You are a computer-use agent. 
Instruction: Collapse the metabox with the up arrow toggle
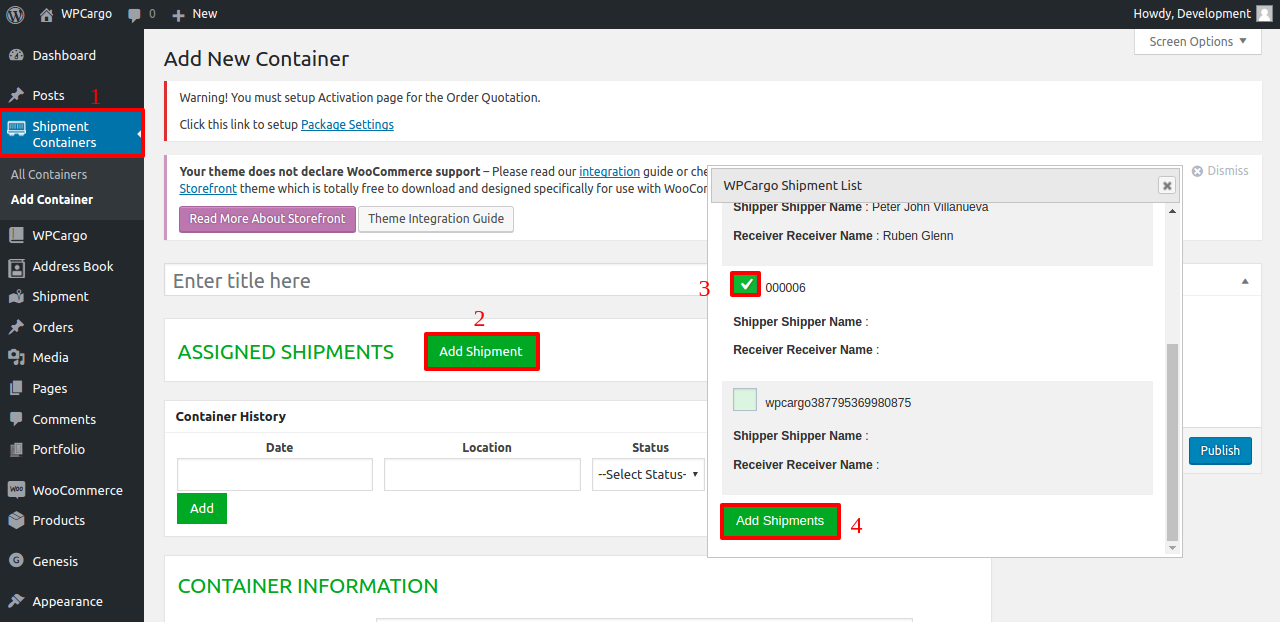[1245, 281]
